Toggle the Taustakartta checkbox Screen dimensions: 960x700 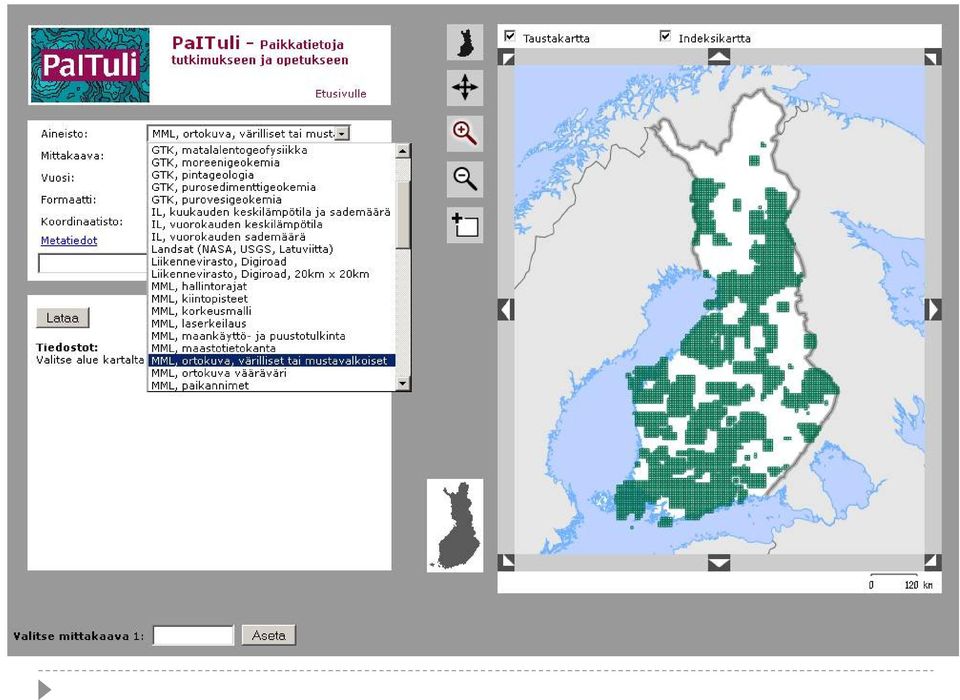509,36
